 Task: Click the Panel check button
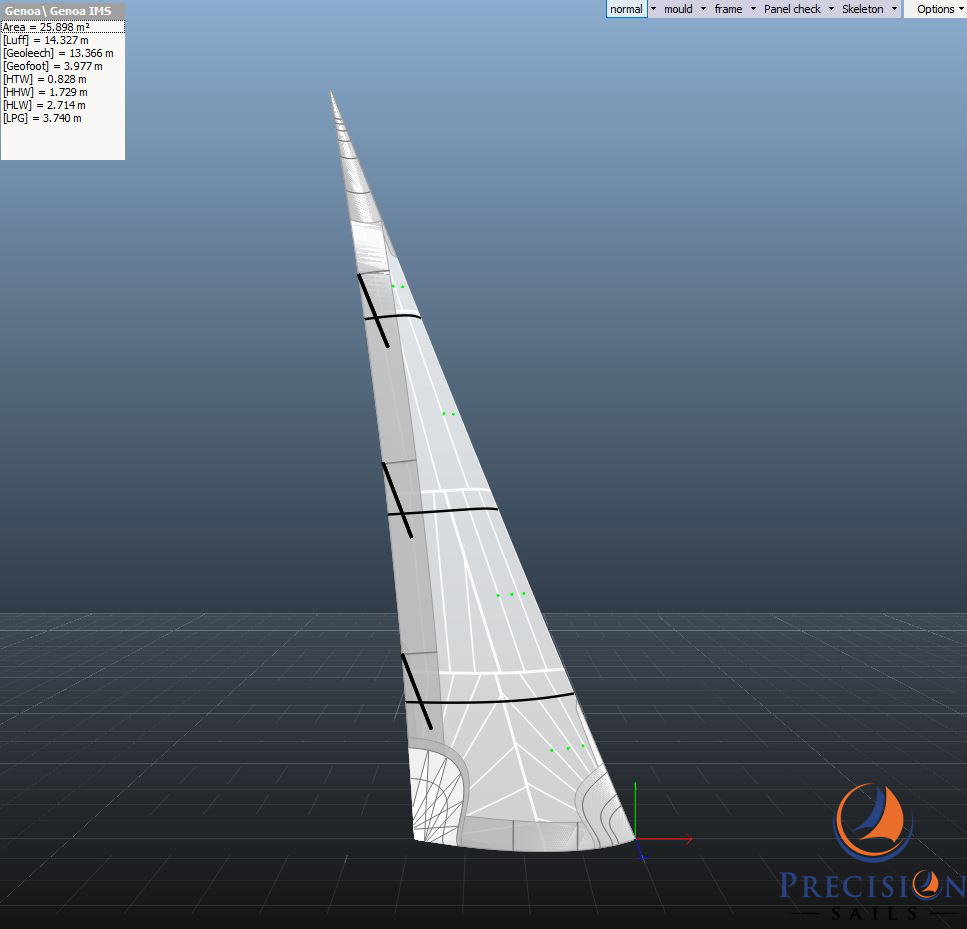pos(792,9)
